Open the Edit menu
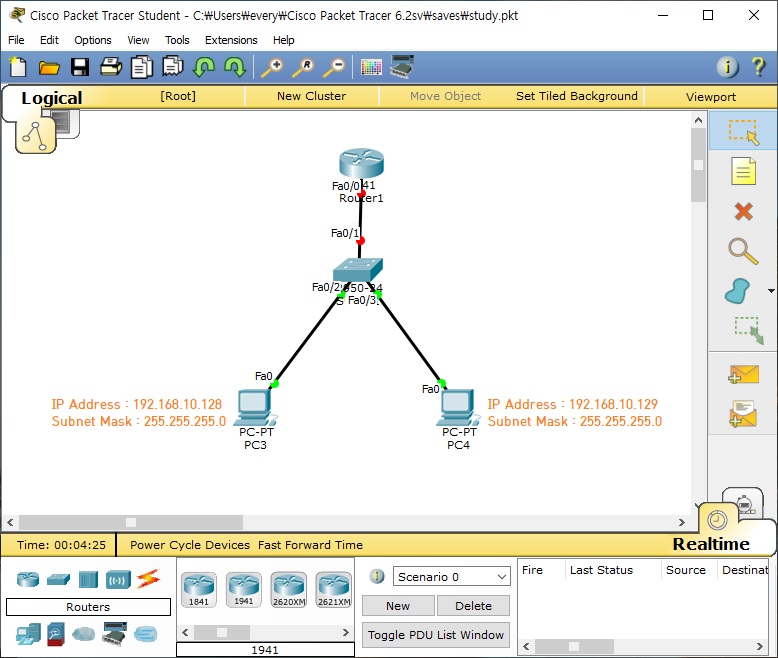The height and width of the screenshot is (658, 778). [x=49, y=40]
